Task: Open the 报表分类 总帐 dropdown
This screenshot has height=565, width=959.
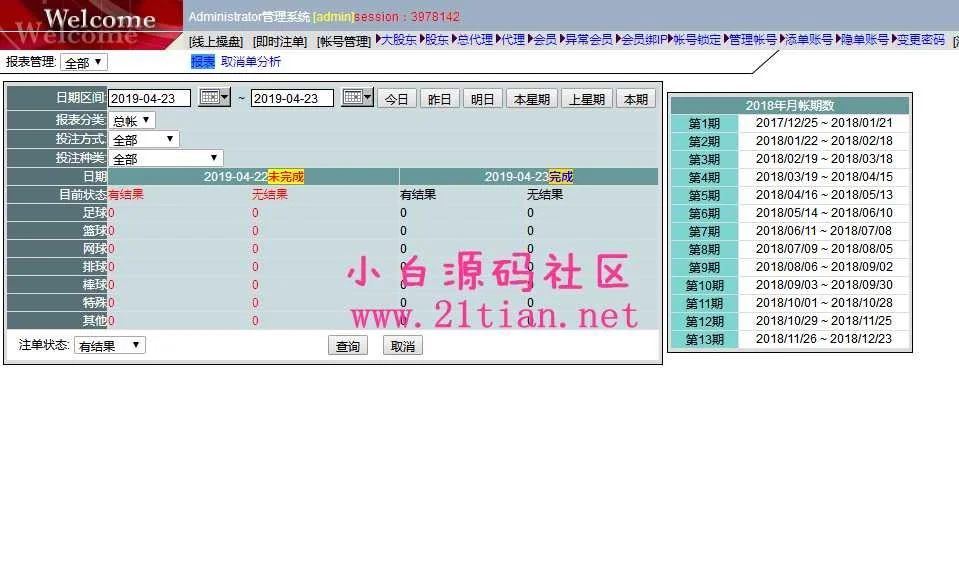Action: point(132,121)
